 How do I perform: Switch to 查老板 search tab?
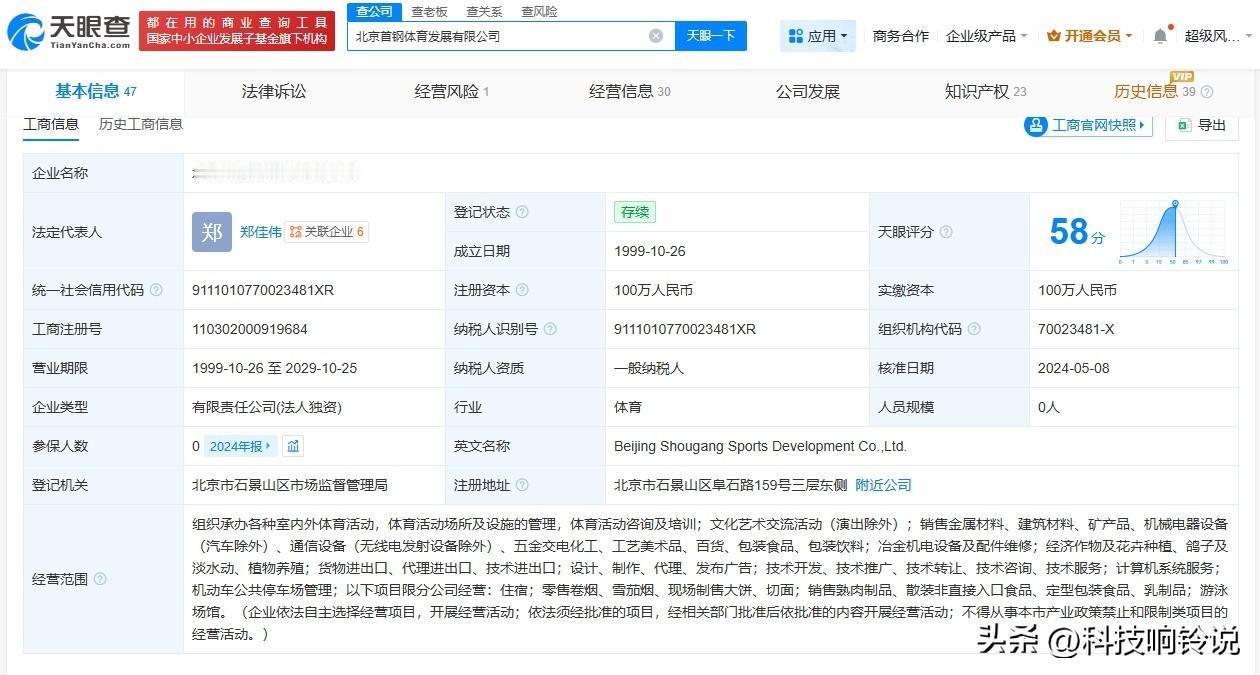[430, 12]
